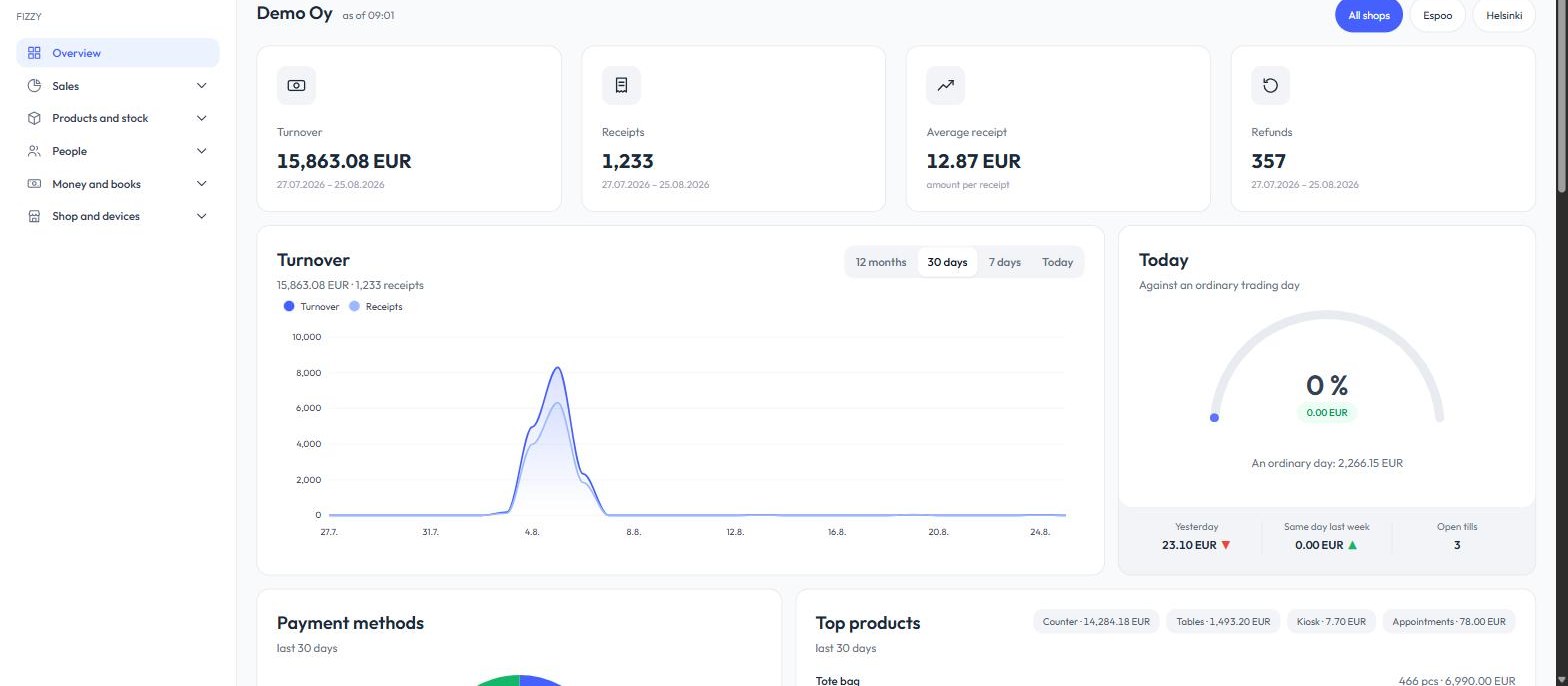The image size is (1568, 686).
Task: Toggle the Receipts legend series
Action: tap(376, 307)
